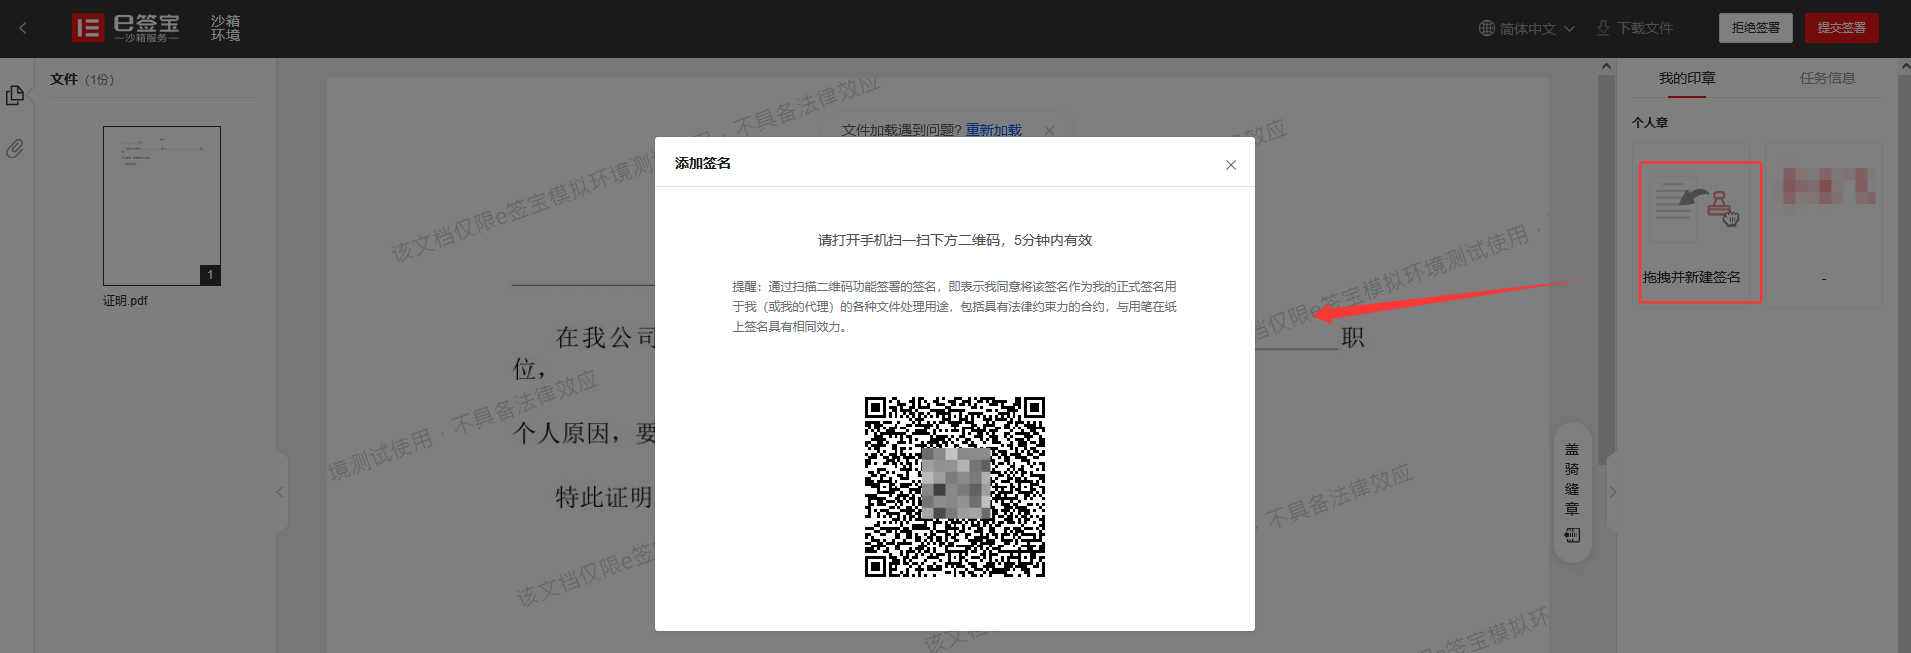Click the document scrollbar
Viewport: 1911px width, 653px height.
point(1606,268)
